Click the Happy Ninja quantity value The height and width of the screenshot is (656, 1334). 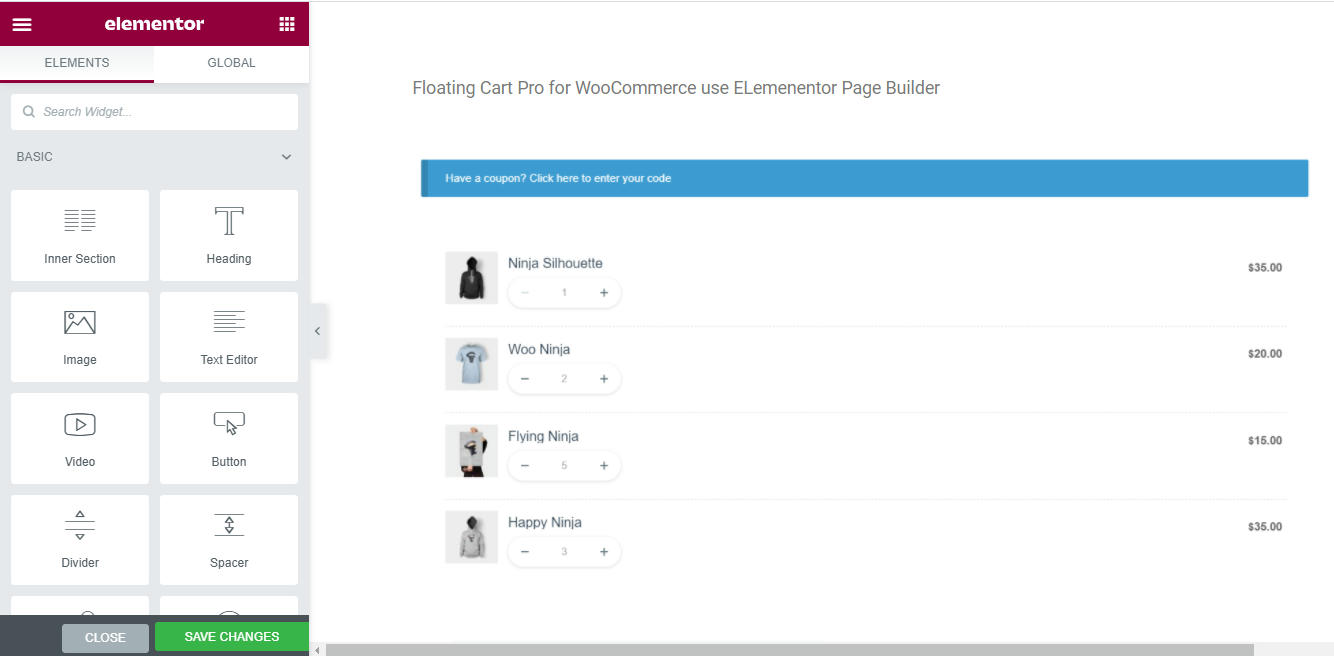[x=564, y=552]
